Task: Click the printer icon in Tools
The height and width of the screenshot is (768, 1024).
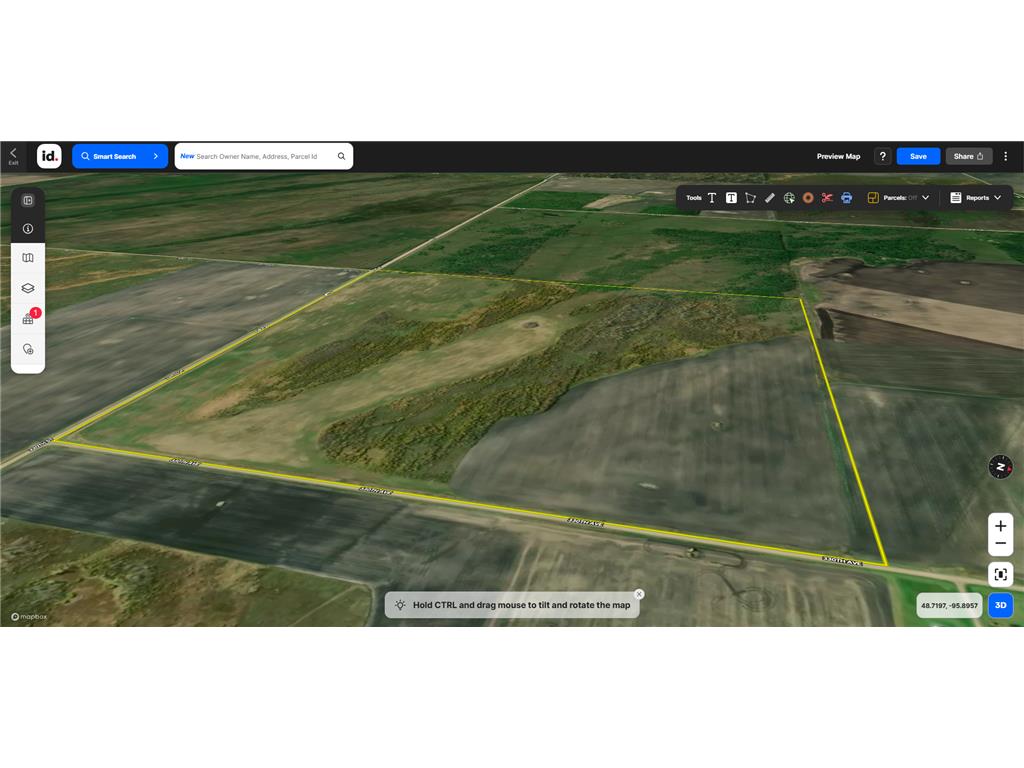Action: click(846, 198)
